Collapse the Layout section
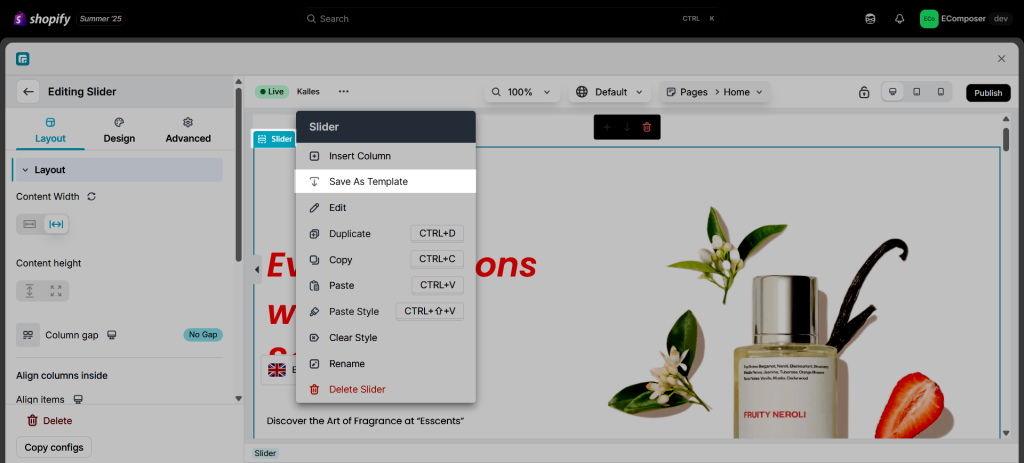The width and height of the screenshot is (1024, 463). coord(118,170)
